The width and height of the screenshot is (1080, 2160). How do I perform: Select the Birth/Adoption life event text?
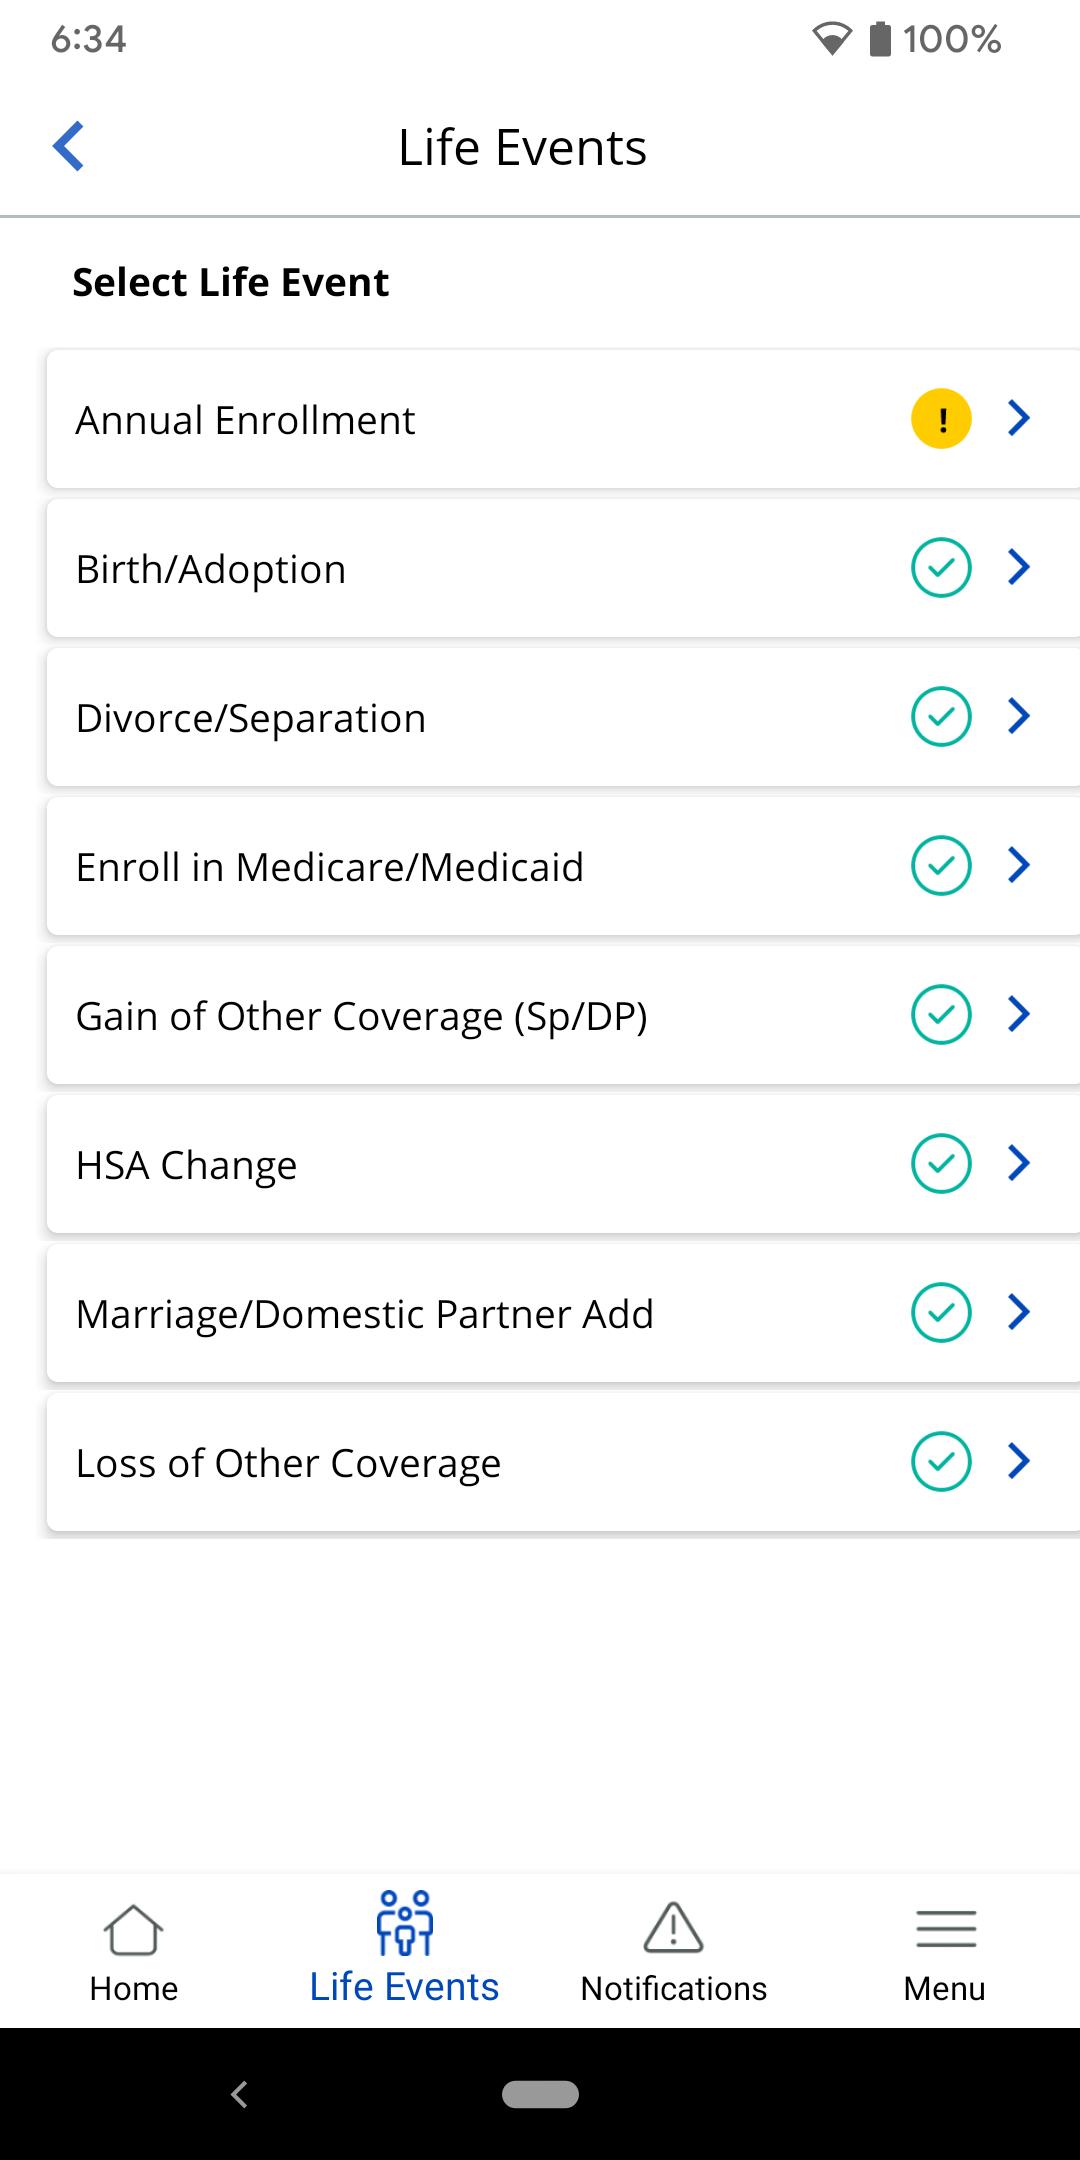(x=211, y=569)
